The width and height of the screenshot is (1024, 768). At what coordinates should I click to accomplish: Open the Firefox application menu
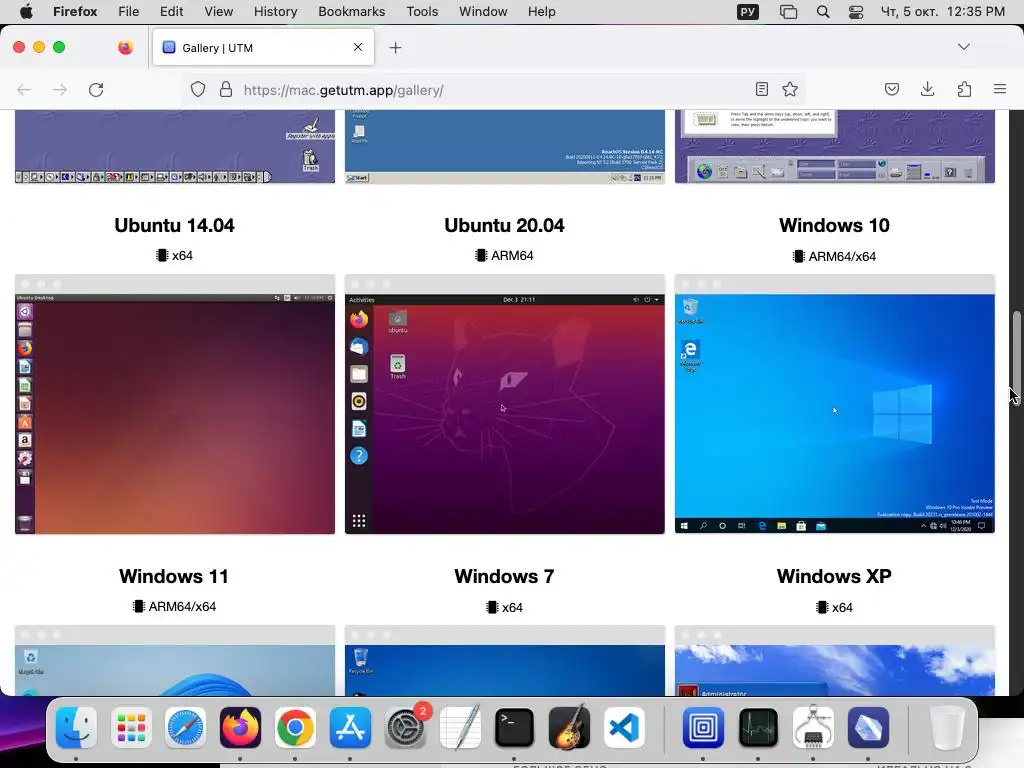[75, 11]
